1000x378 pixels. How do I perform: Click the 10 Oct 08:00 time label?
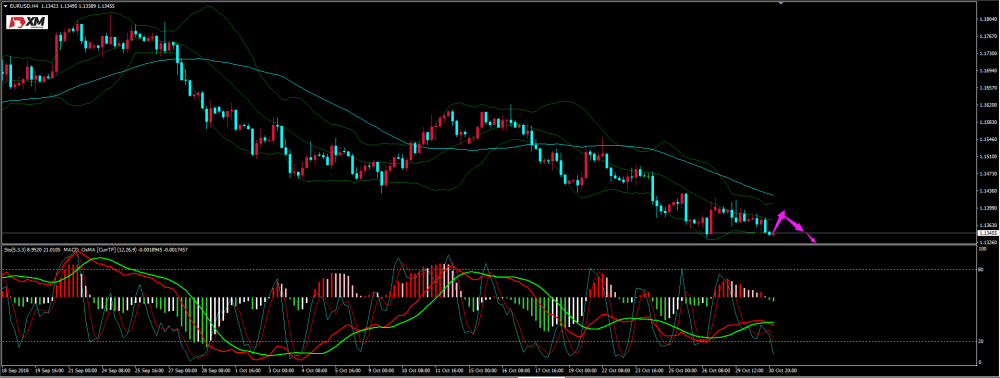(416, 370)
